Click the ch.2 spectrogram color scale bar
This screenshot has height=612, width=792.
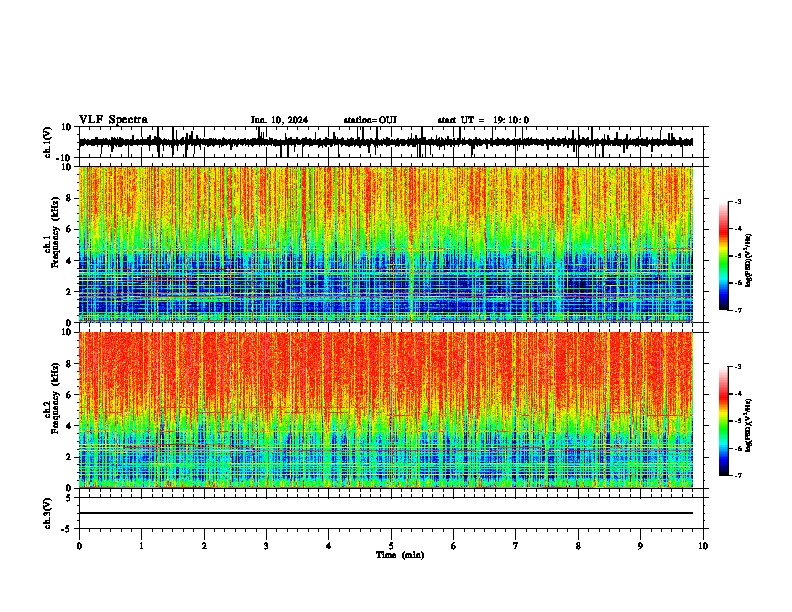pos(723,421)
